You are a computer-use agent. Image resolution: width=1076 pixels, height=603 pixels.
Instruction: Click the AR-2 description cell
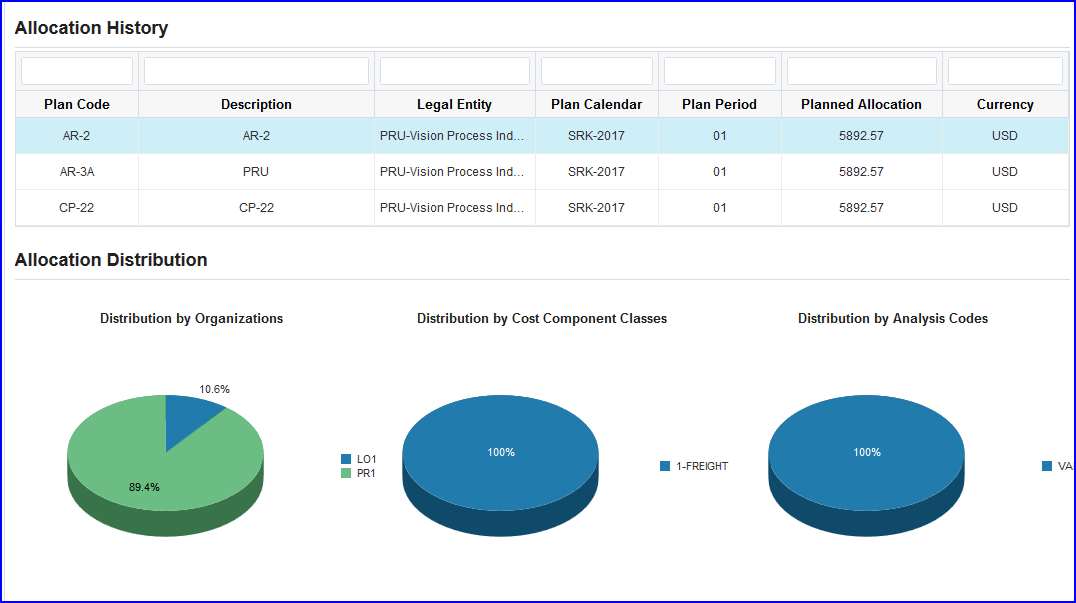[x=256, y=136]
